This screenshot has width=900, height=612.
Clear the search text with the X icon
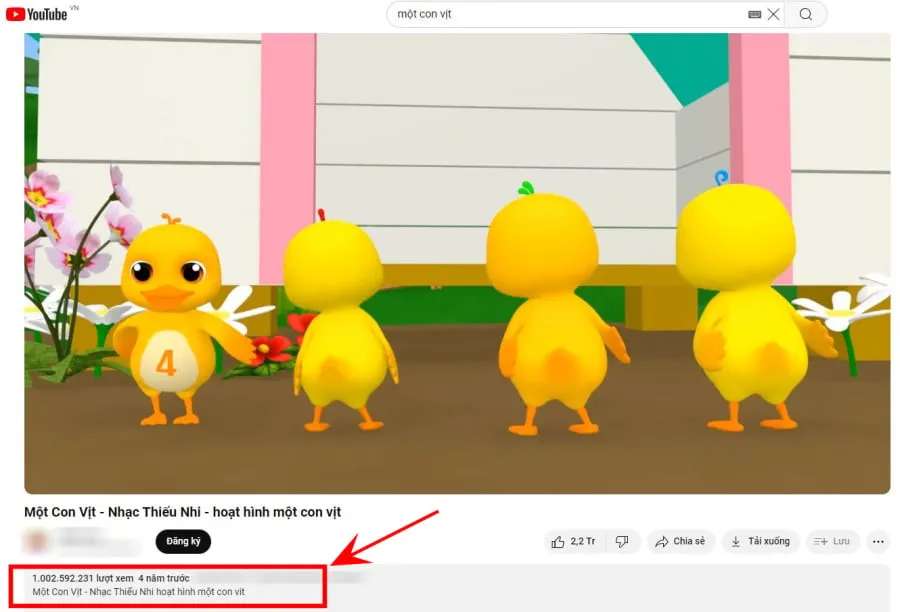[773, 15]
